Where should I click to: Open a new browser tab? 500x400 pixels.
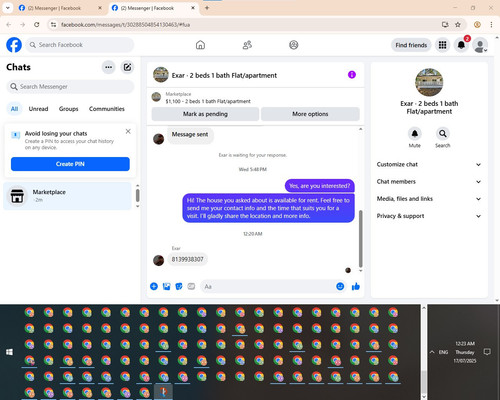click(x=207, y=8)
